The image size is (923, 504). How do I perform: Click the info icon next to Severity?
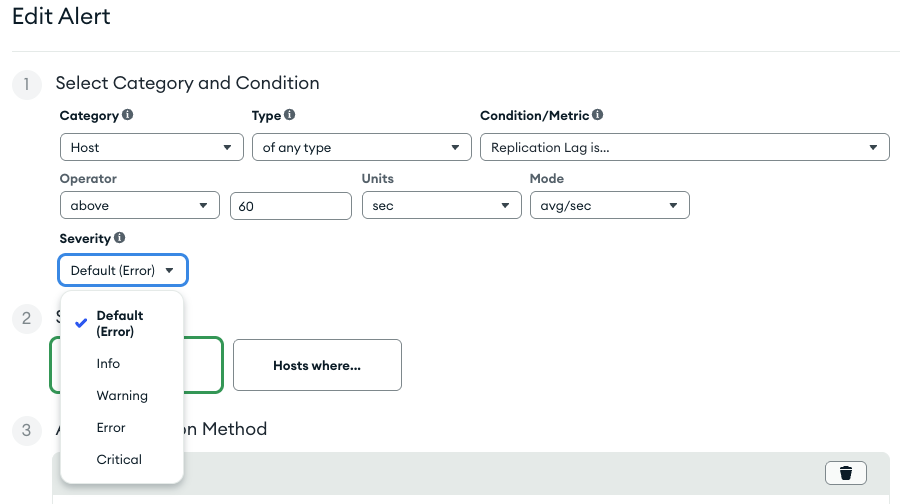point(120,238)
